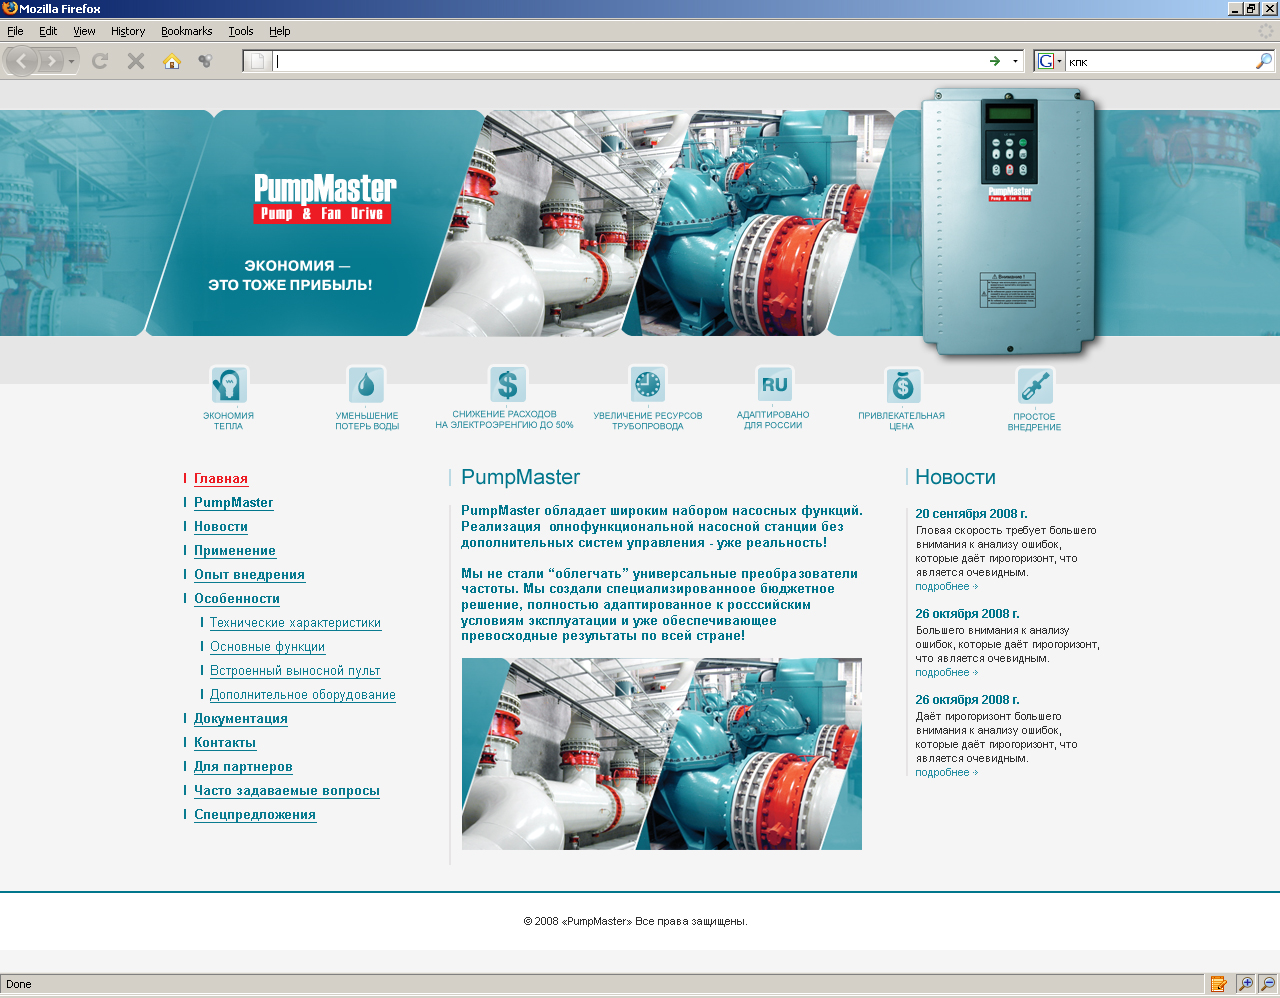This screenshot has height=998, width=1280.
Task: Click the money bag 'Привлекательная цена' icon
Action: [x=903, y=385]
